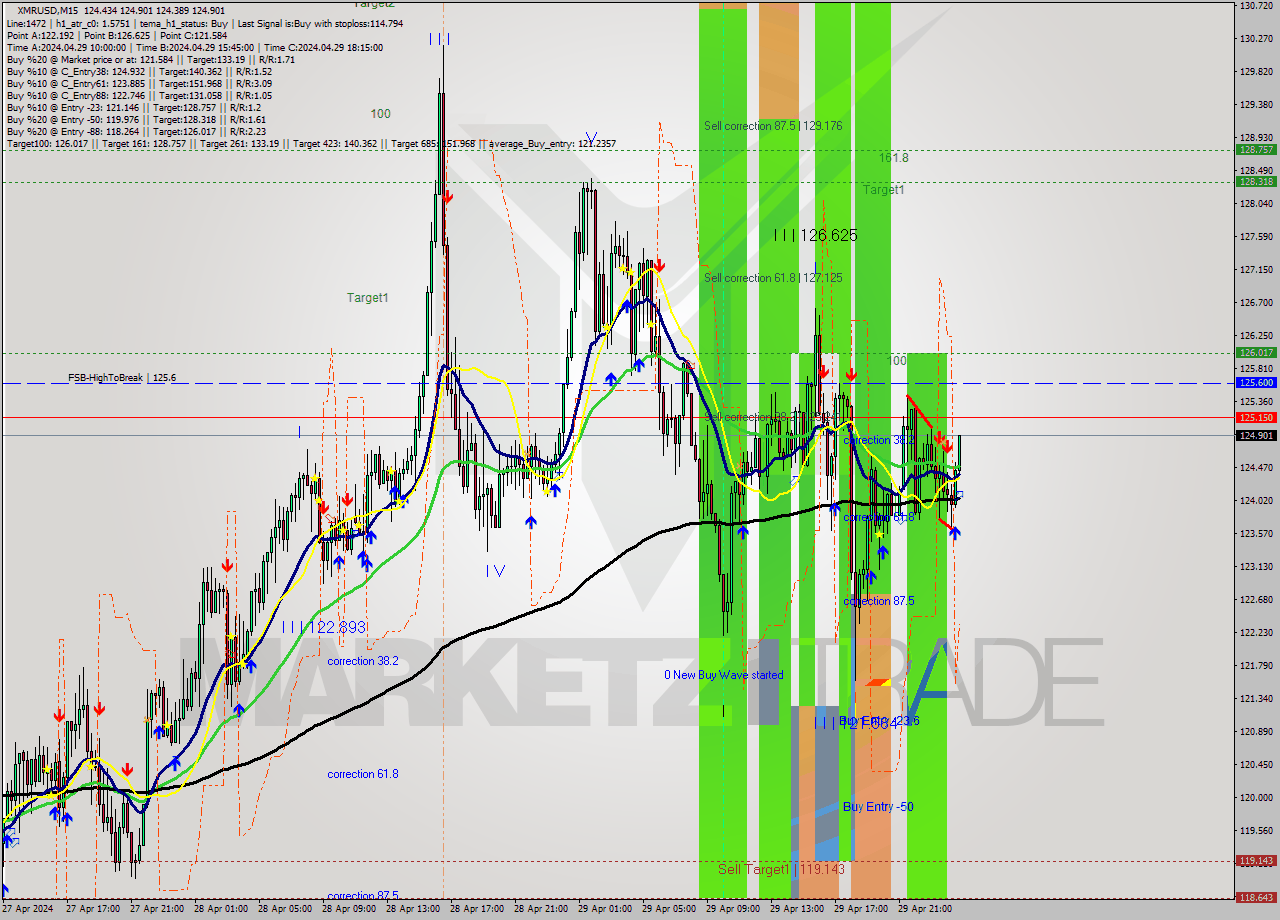Click the '0 New Buy Wave started' label
The width and height of the screenshot is (1280, 920).
pyautogui.click(x=724, y=675)
